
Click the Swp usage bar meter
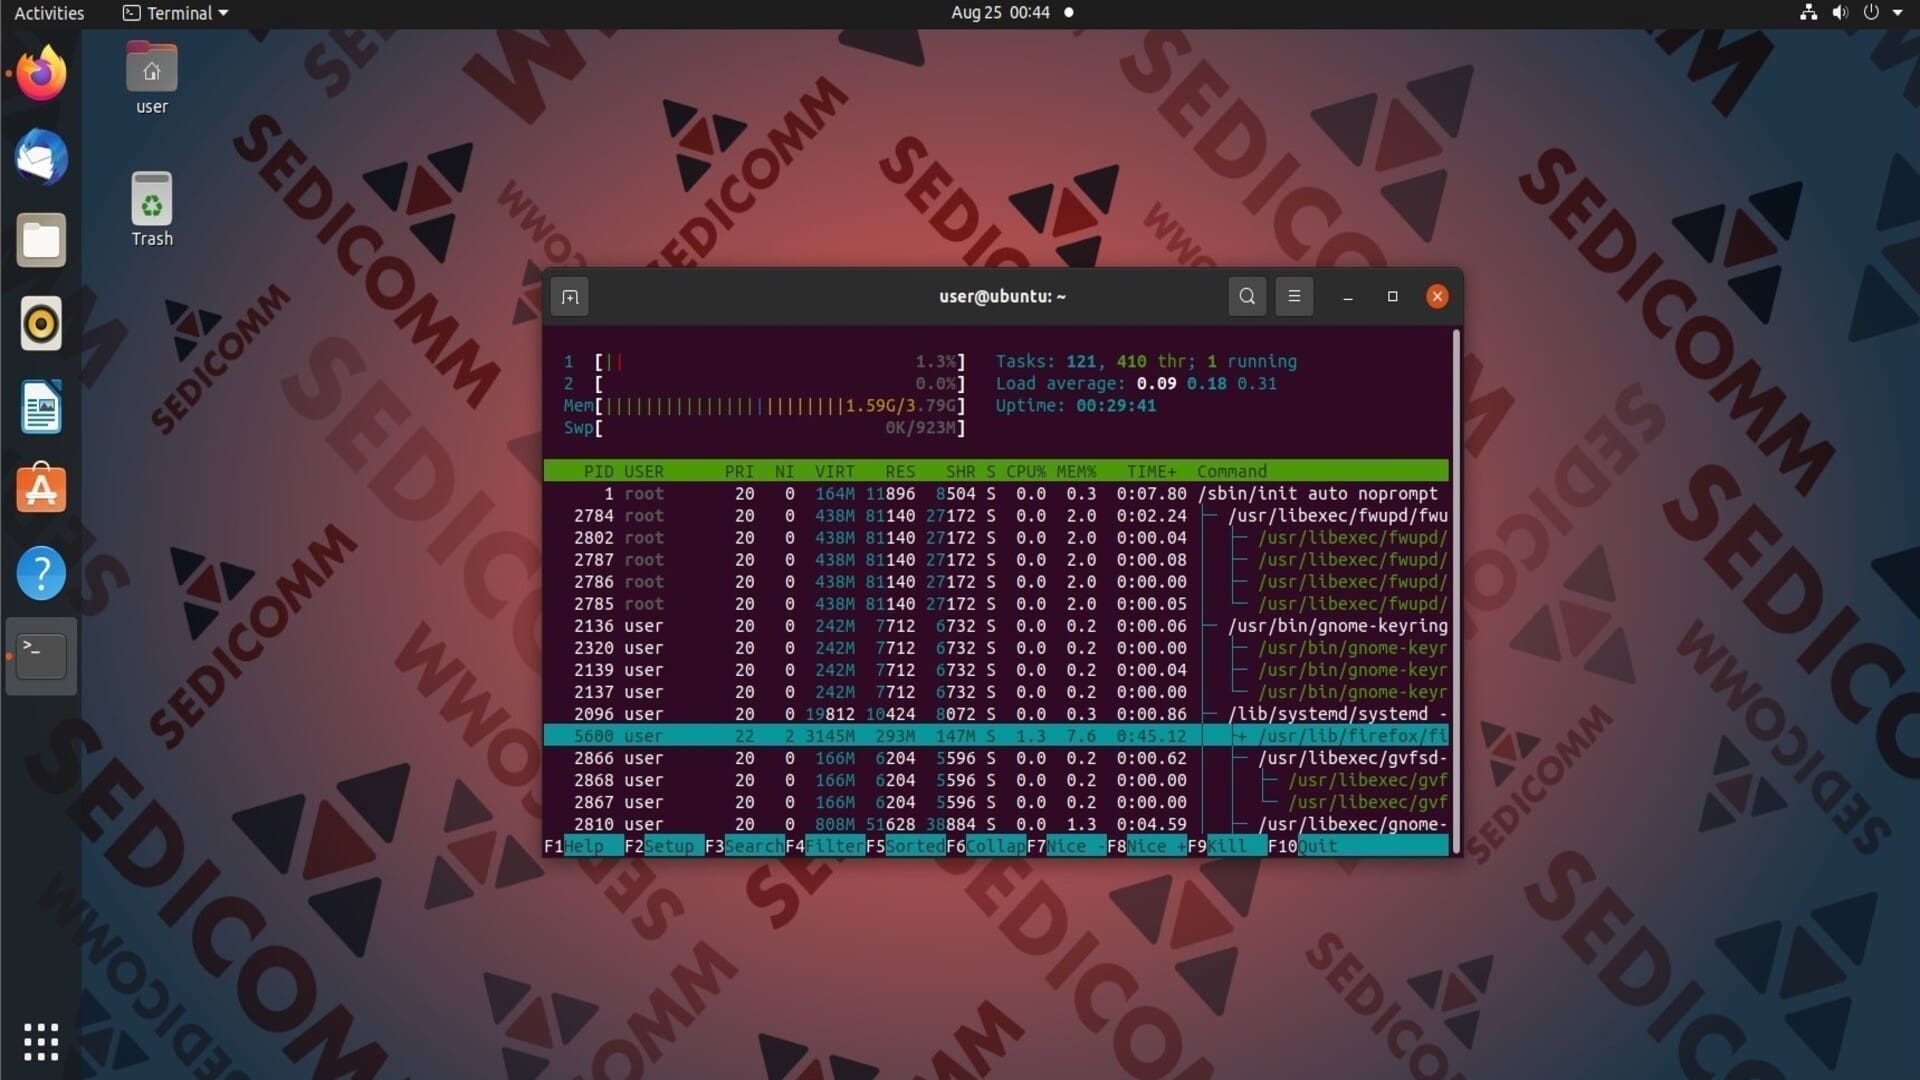[764, 428]
